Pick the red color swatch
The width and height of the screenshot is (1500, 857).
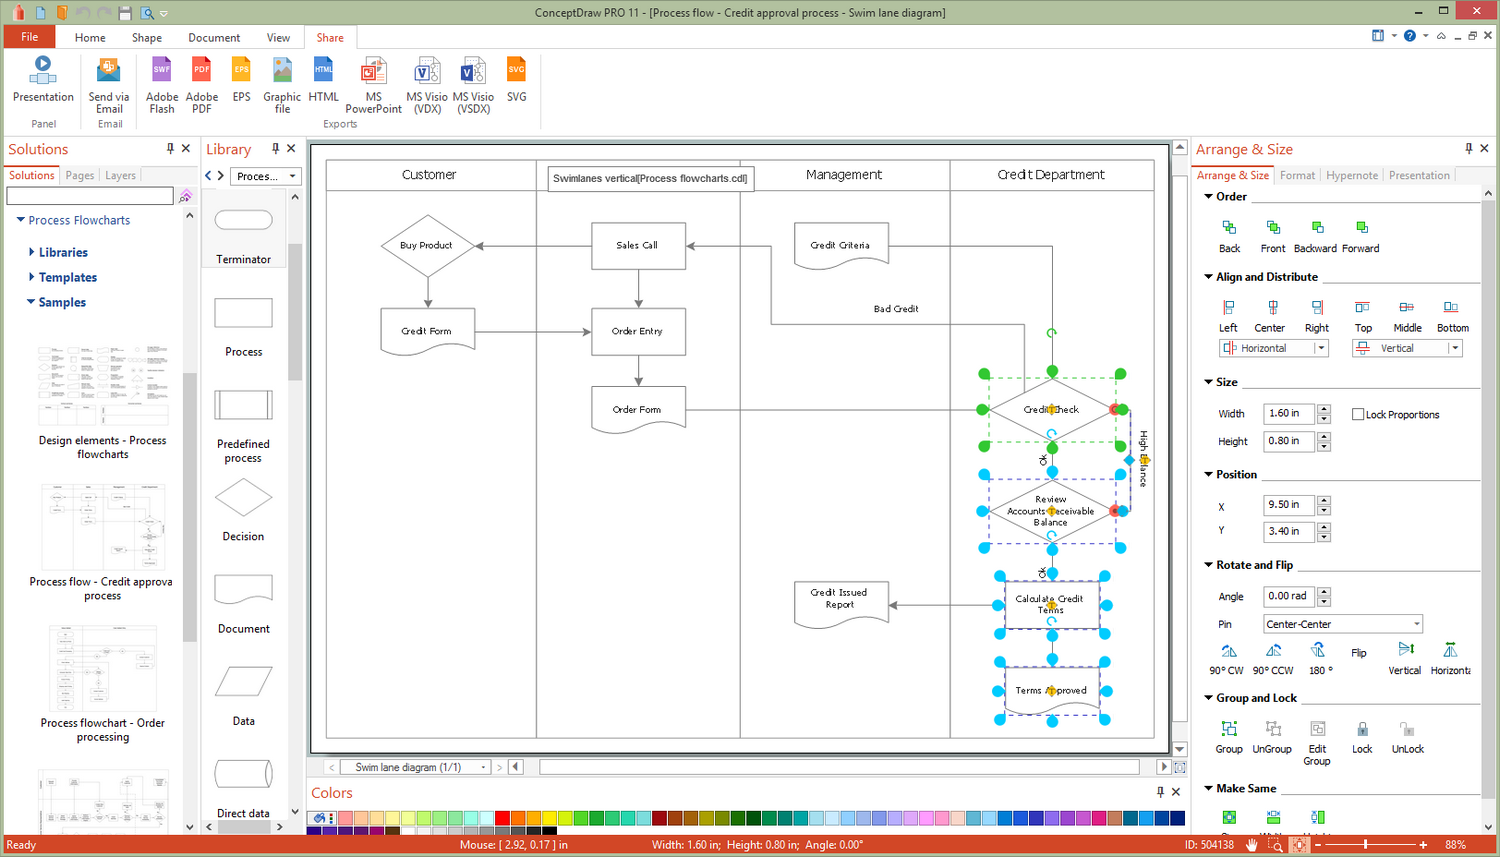[x=502, y=818]
